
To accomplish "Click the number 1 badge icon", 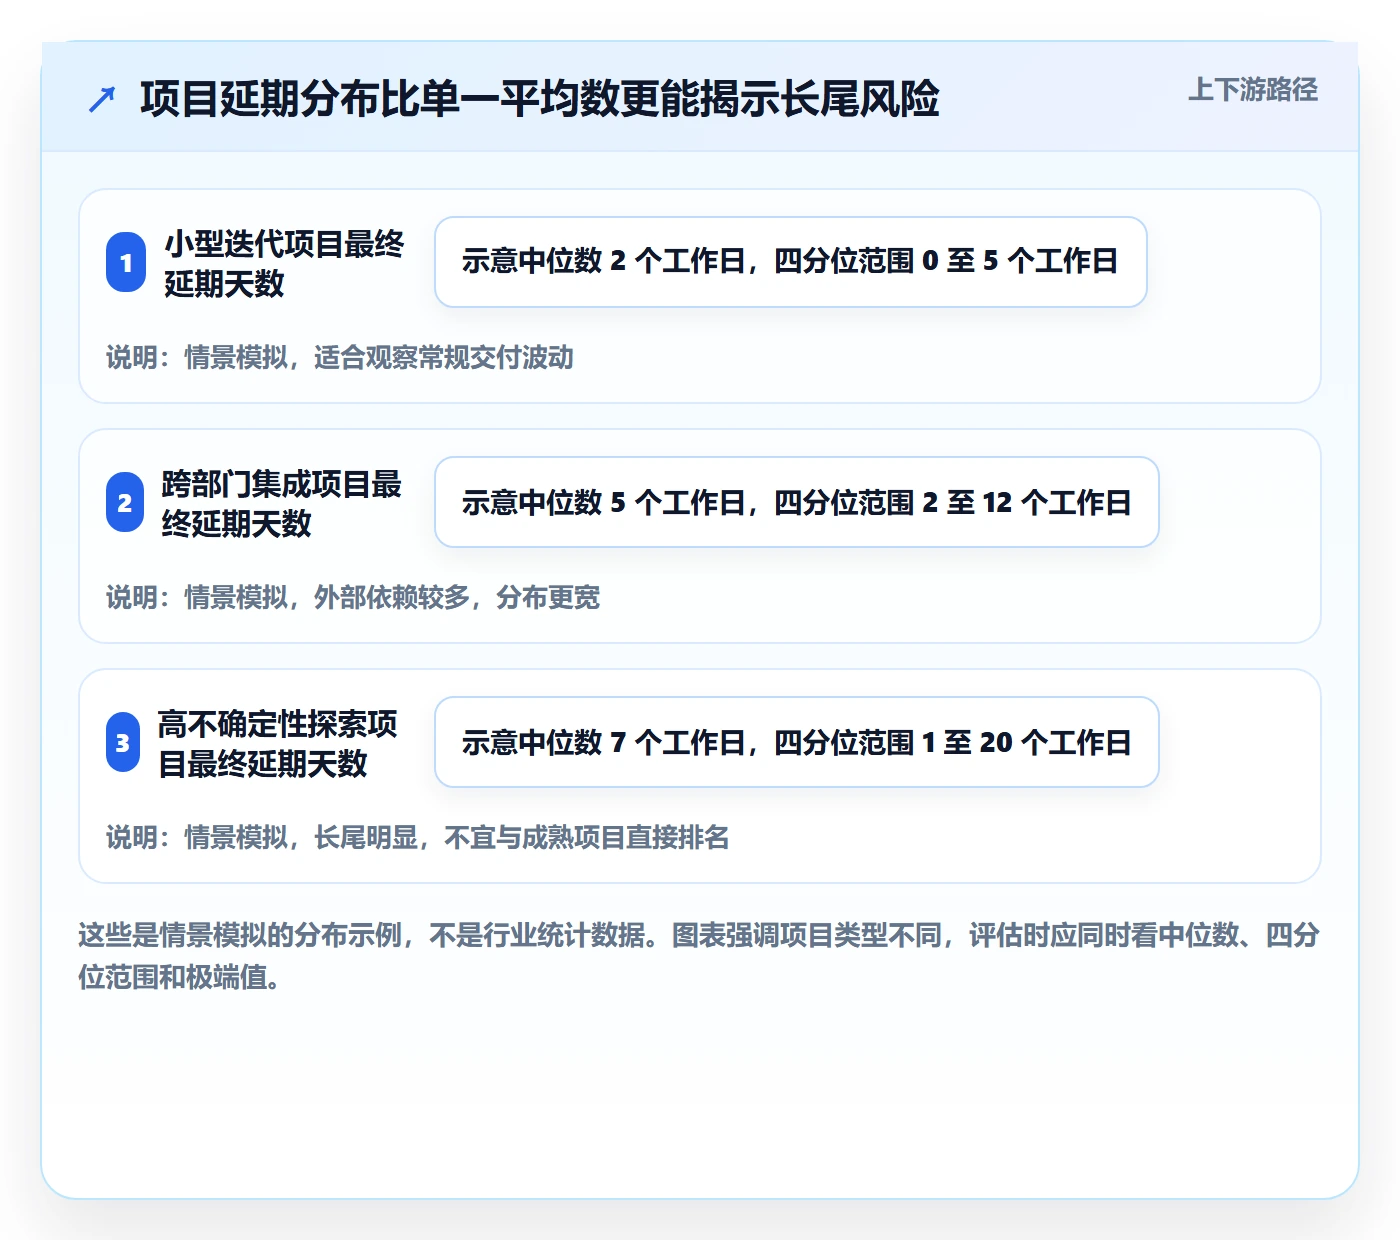I will (x=126, y=262).
